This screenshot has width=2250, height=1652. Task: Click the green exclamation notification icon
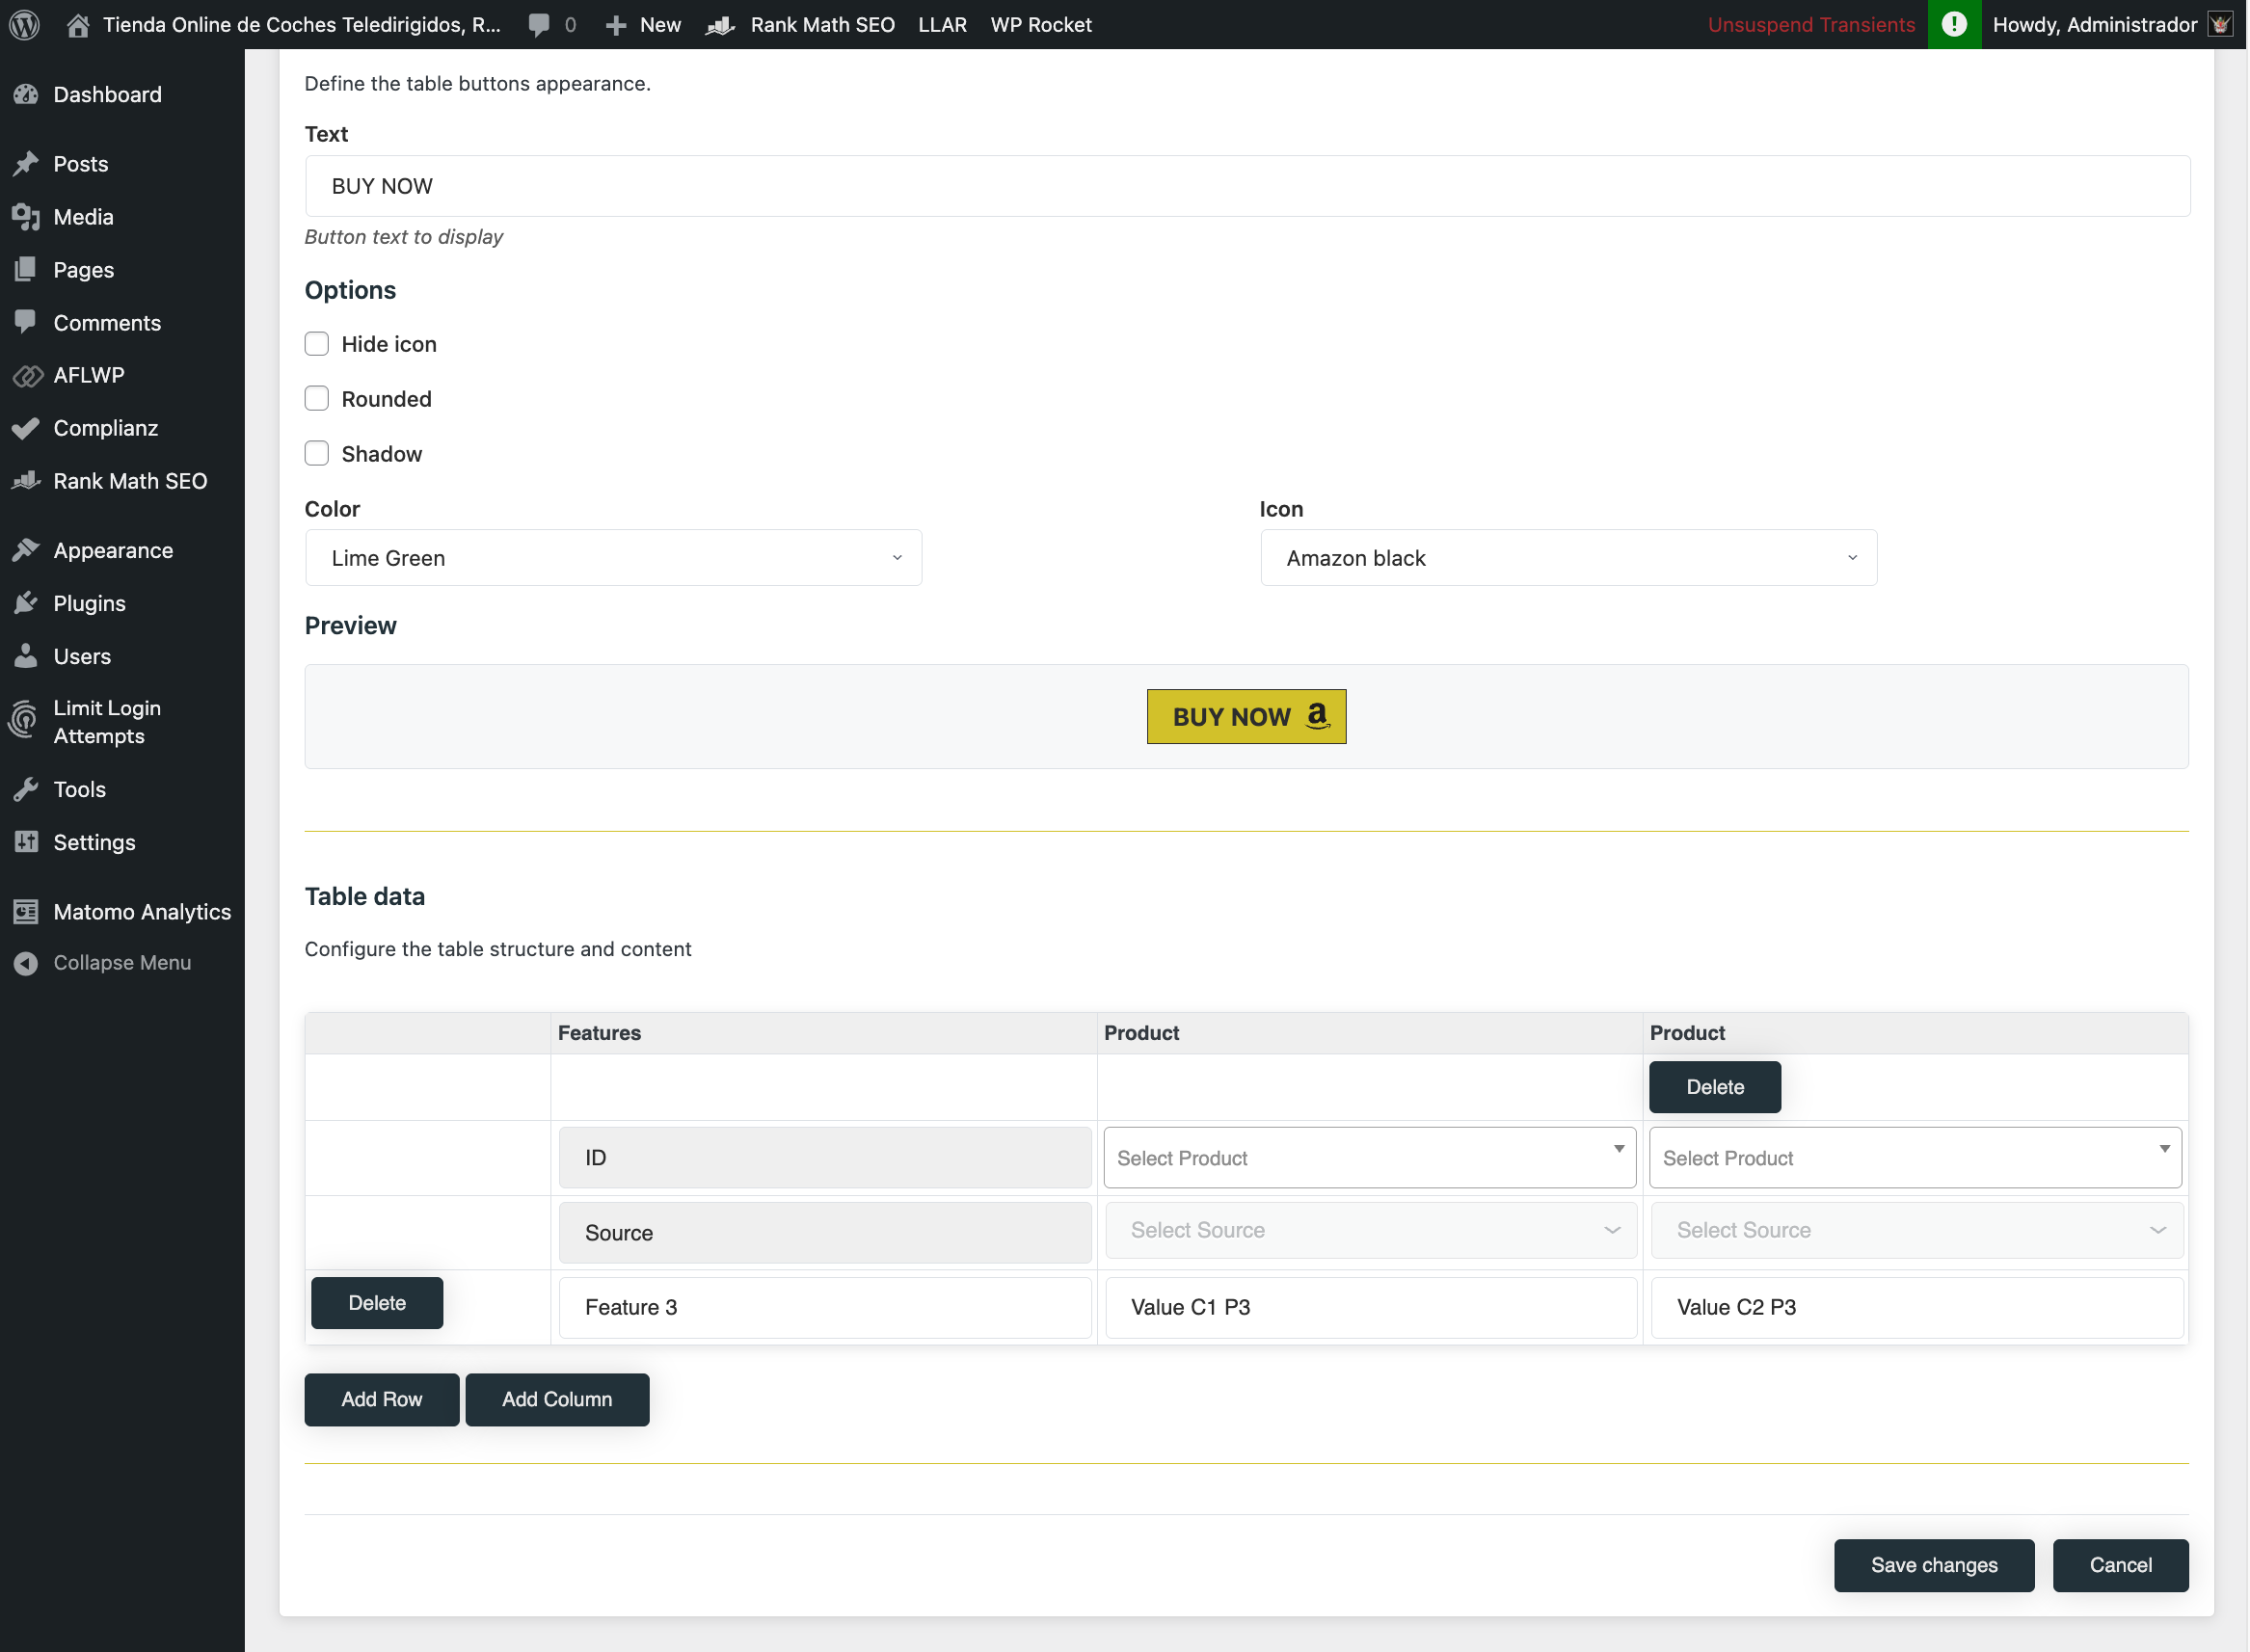tap(1953, 24)
